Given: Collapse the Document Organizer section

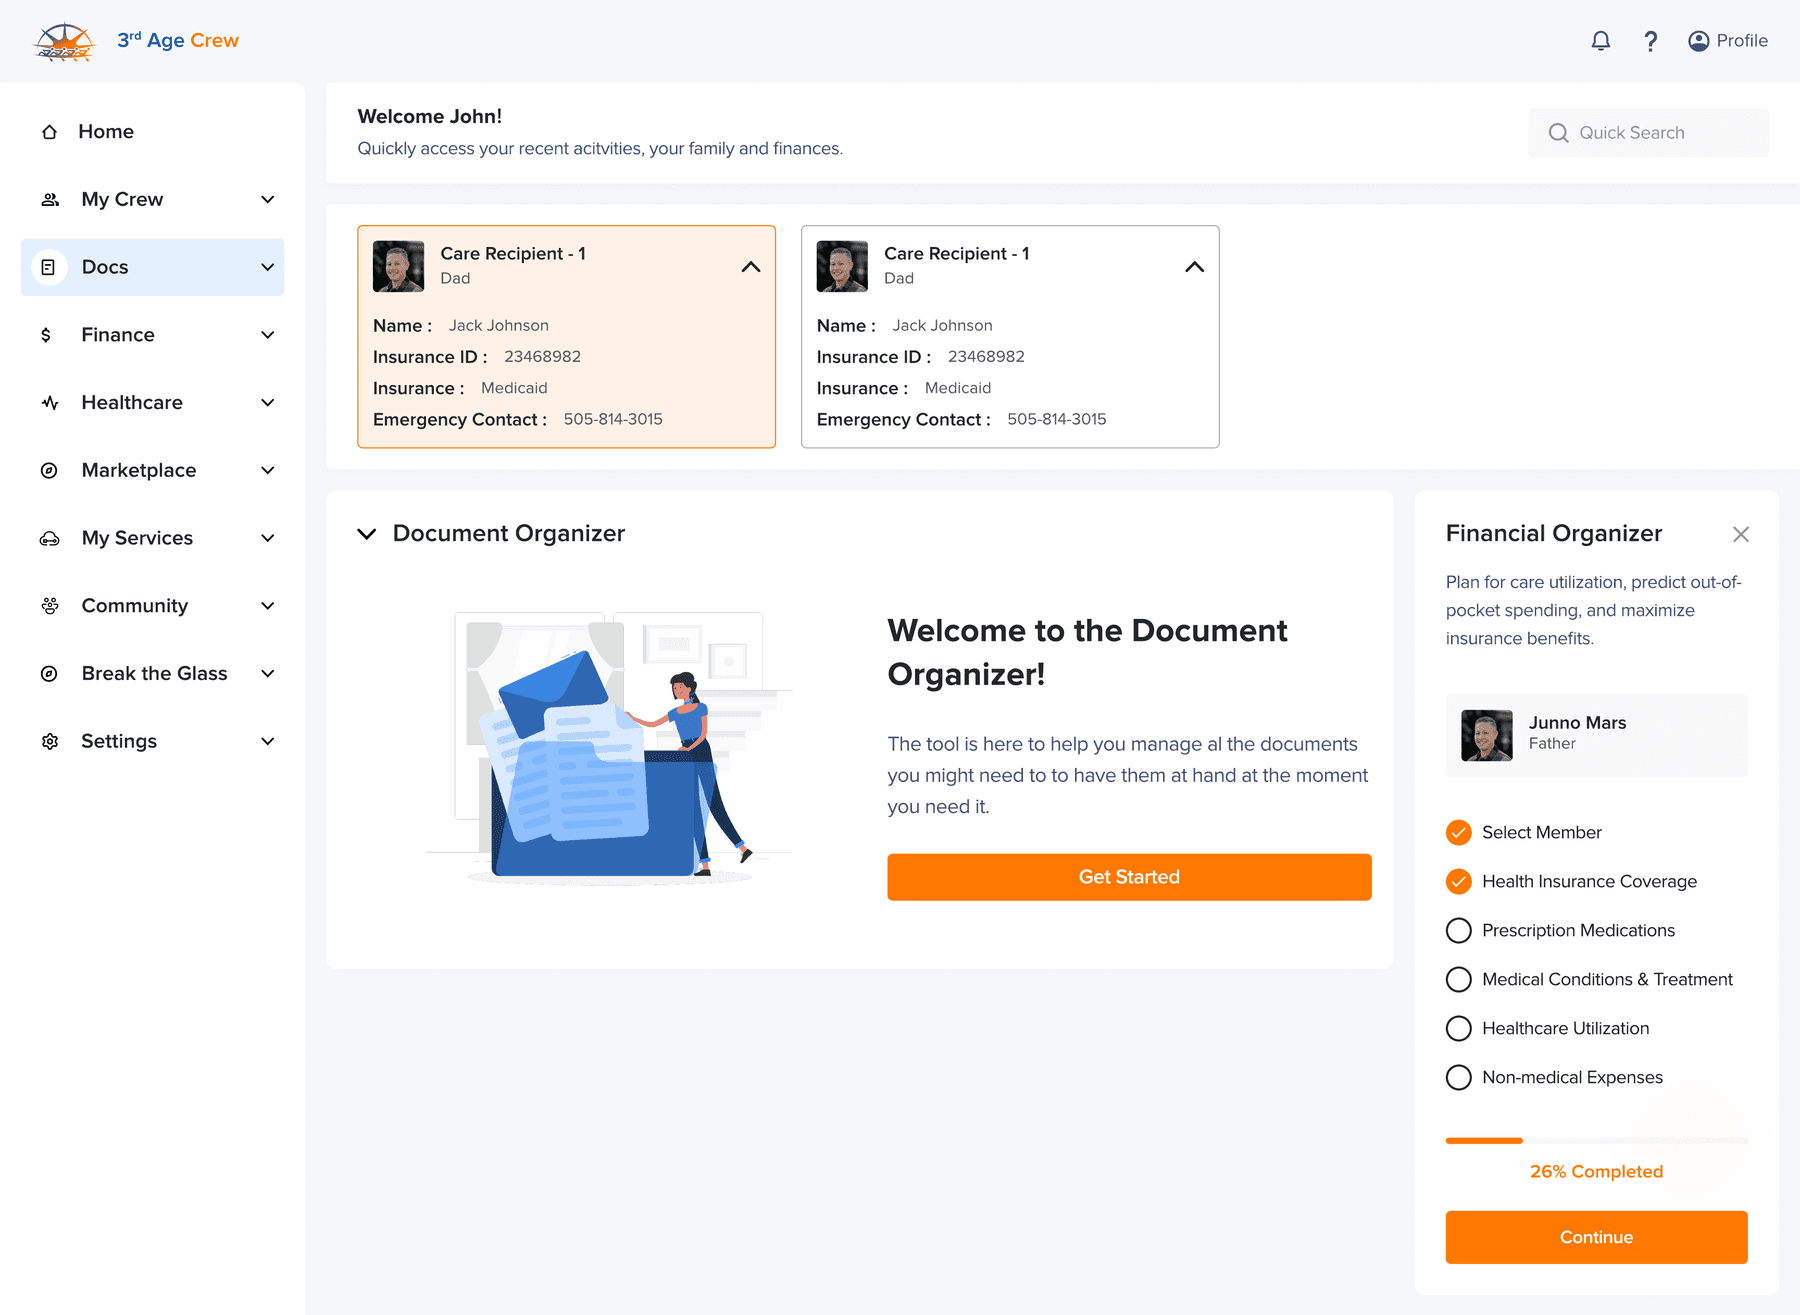Looking at the screenshot, I should point(367,534).
